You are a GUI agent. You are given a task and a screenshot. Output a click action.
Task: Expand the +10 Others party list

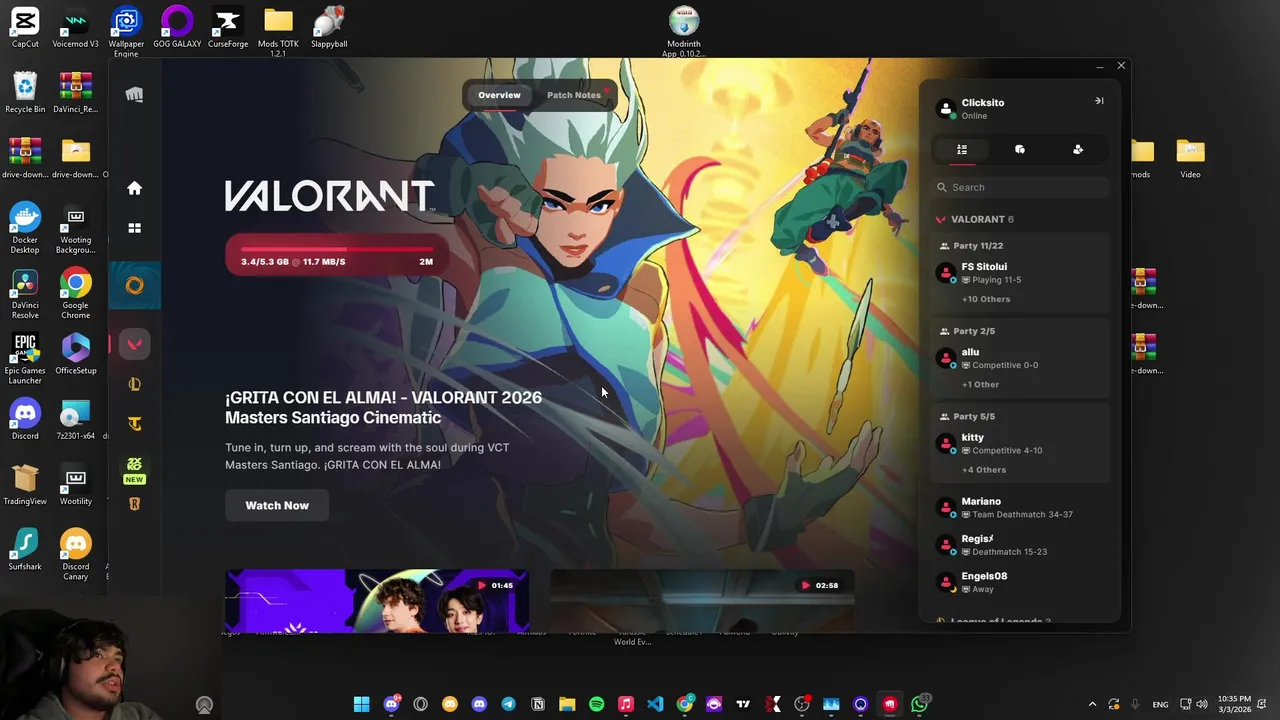(986, 299)
